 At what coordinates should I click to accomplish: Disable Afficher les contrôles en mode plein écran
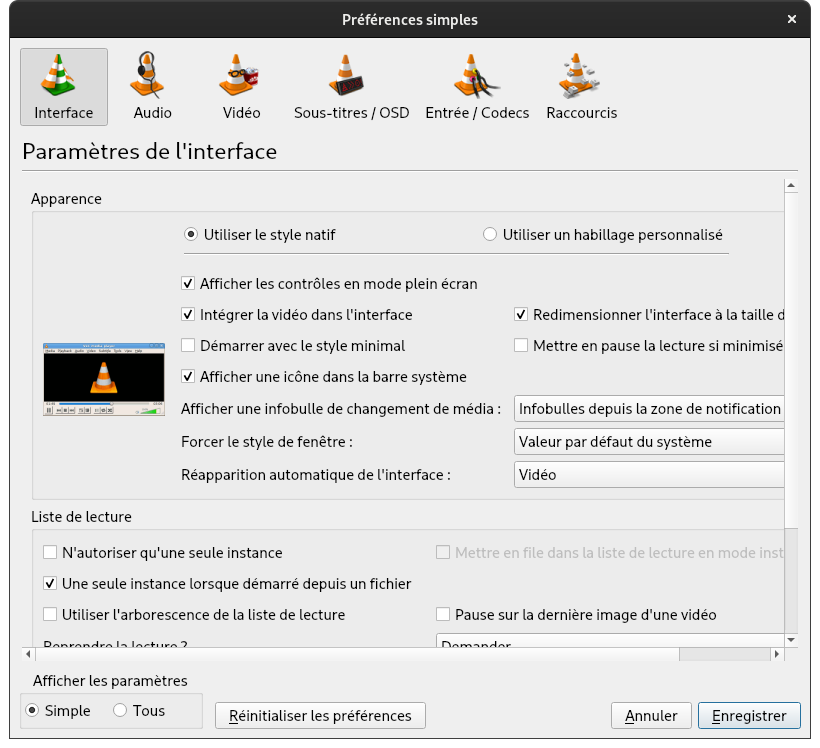(x=188, y=284)
